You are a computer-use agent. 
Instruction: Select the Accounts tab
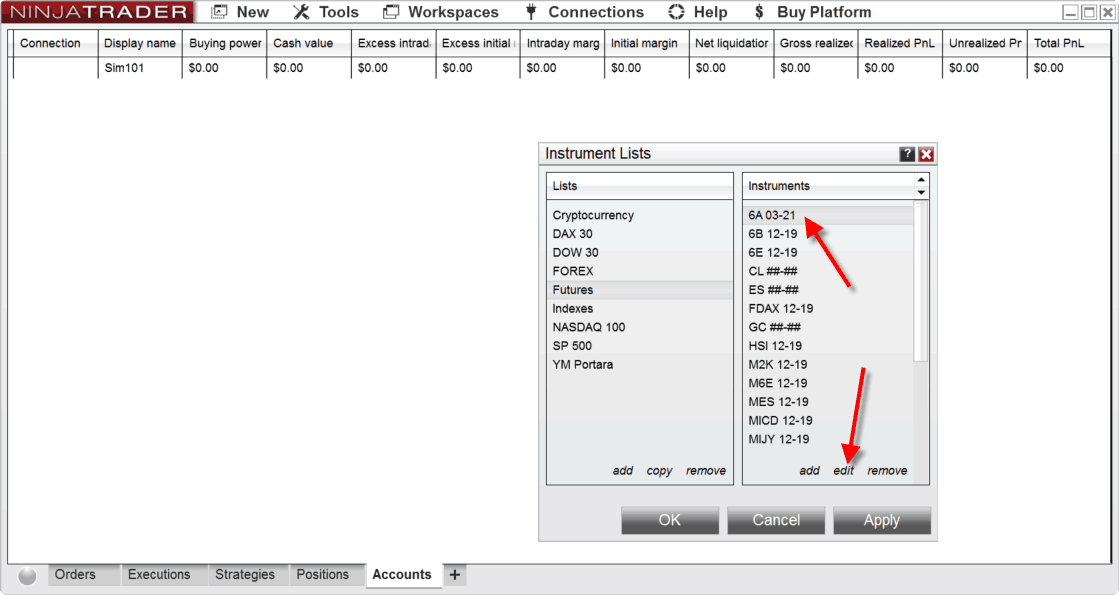click(402, 574)
